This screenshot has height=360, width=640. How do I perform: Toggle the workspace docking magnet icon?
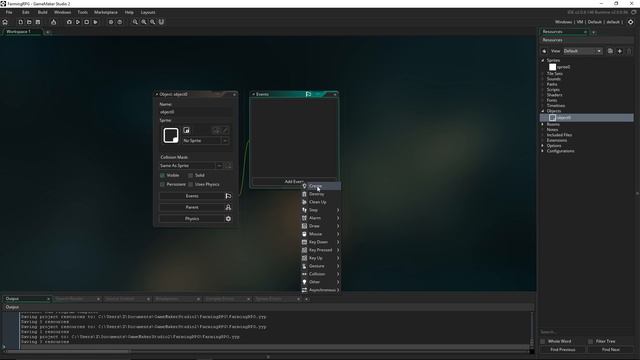pyautogui.click(x=161, y=22)
